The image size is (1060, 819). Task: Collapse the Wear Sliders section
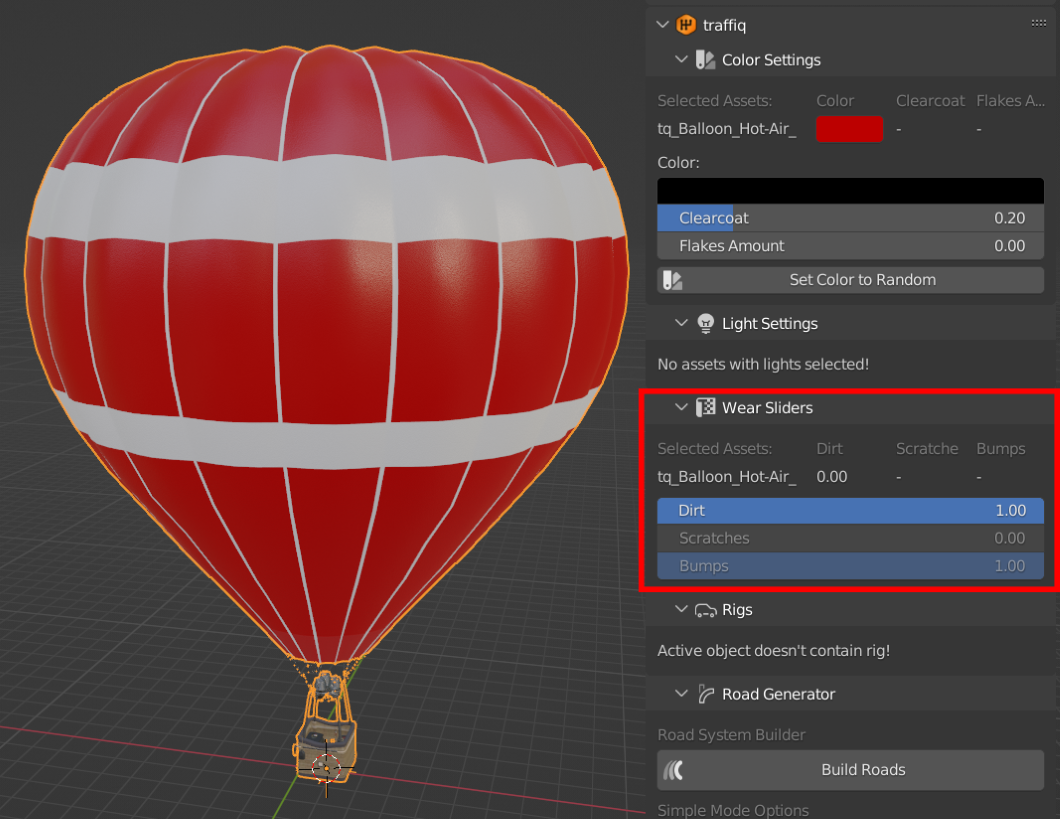(681, 408)
